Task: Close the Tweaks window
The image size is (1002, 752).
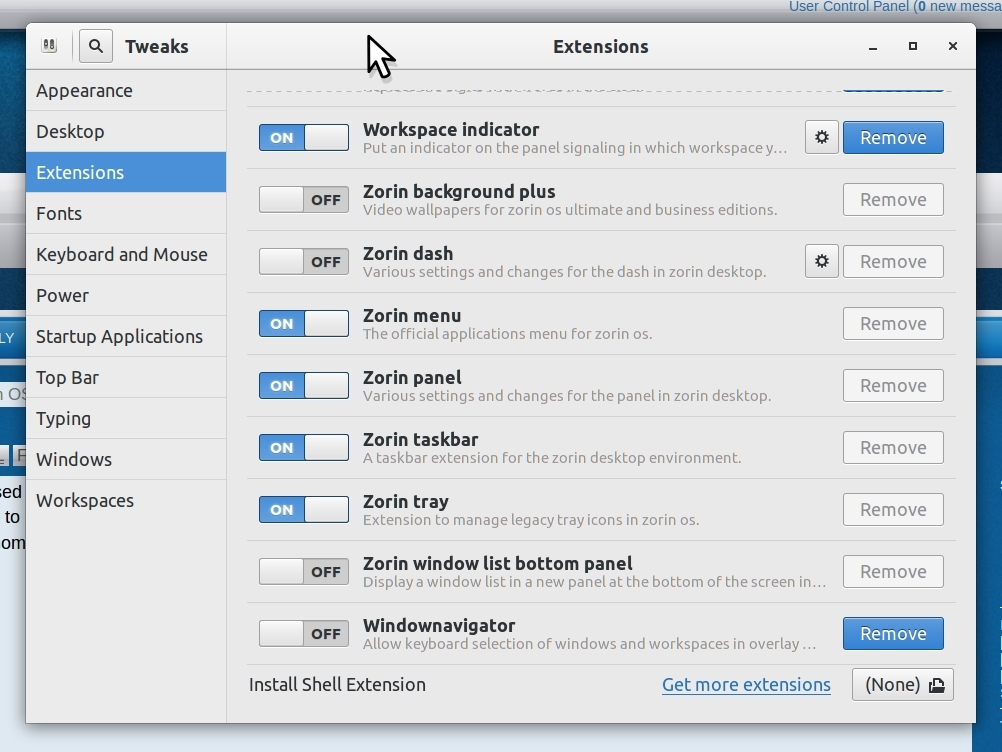Action: (953, 46)
